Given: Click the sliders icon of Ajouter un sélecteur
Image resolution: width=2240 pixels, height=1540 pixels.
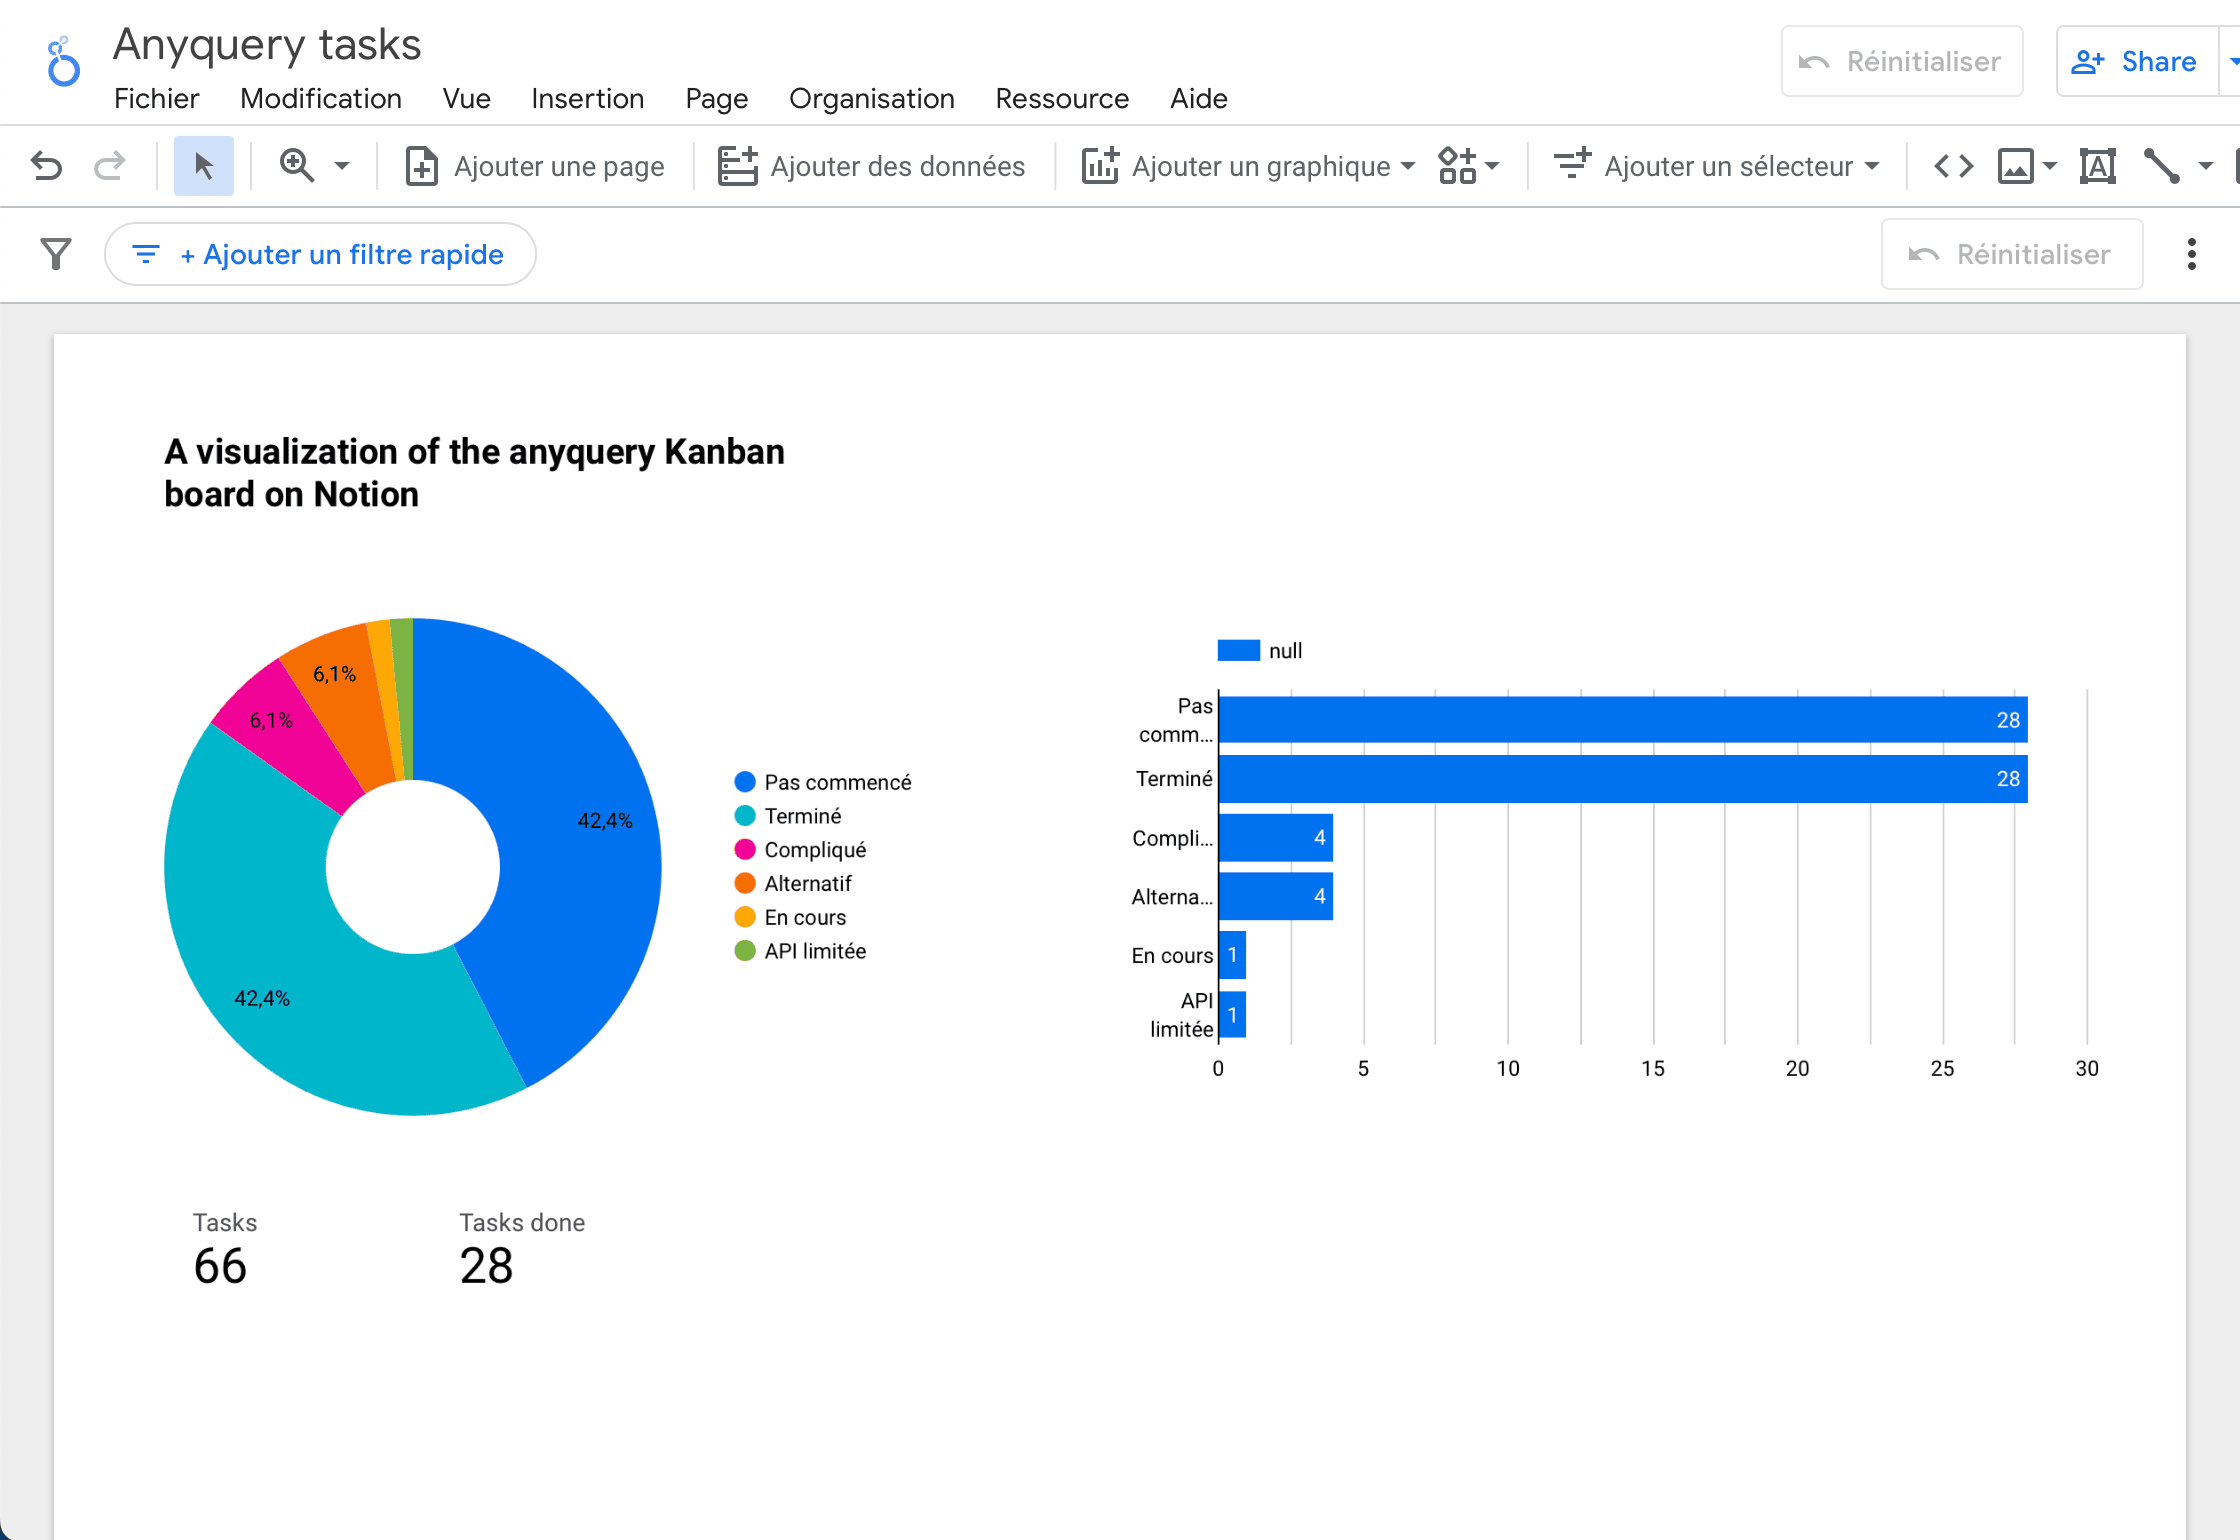Looking at the screenshot, I should [x=1572, y=164].
